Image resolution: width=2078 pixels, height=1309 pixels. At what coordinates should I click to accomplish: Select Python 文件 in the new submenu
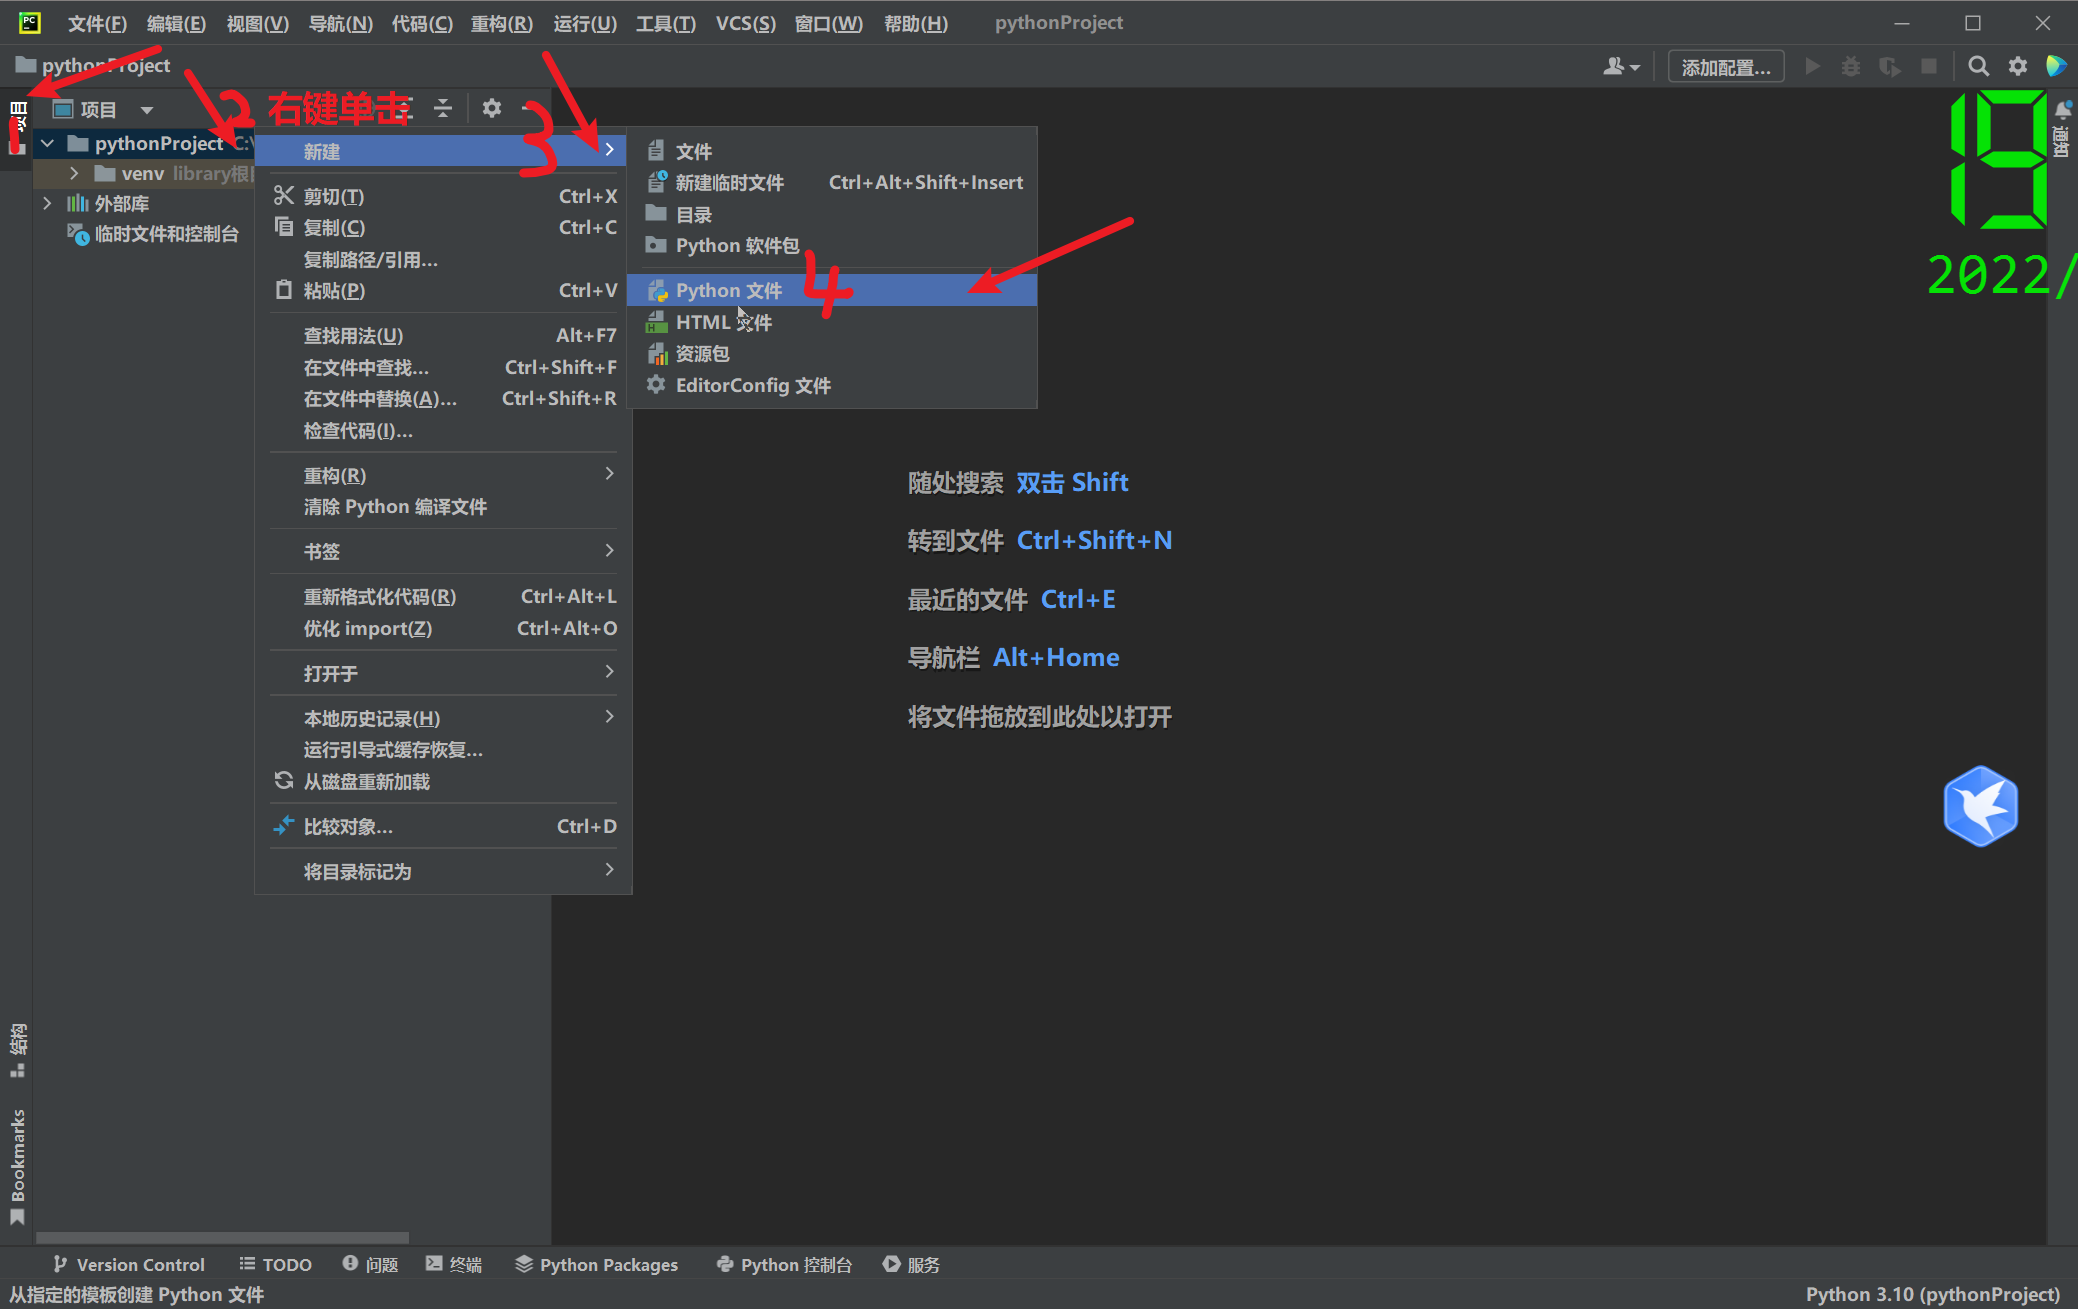pyautogui.click(x=831, y=290)
